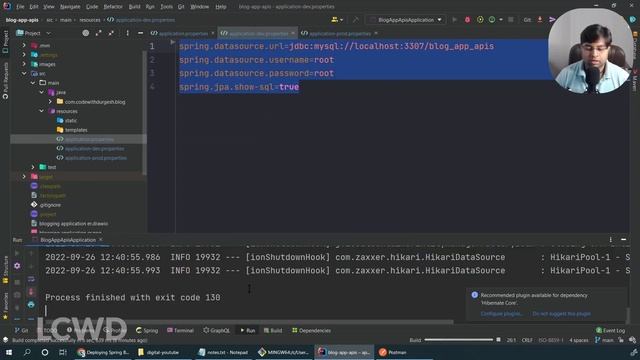Expand the images folder
The height and width of the screenshot is (360, 640).
(24, 64)
